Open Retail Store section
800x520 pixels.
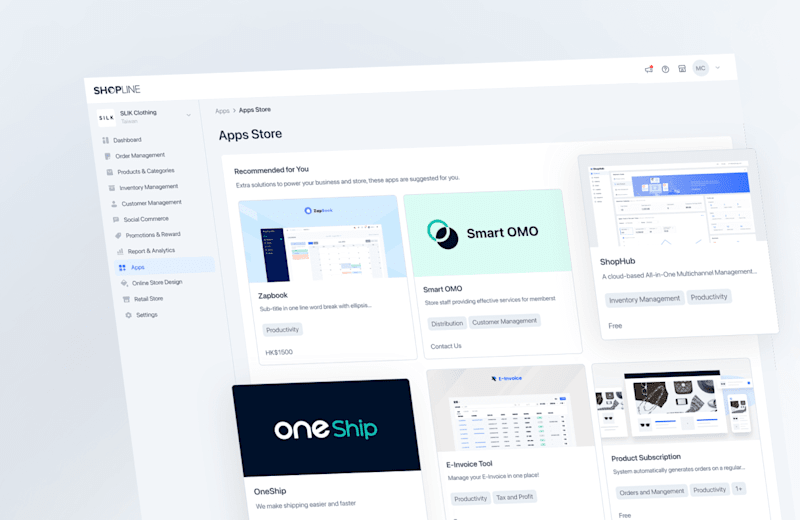click(x=148, y=299)
